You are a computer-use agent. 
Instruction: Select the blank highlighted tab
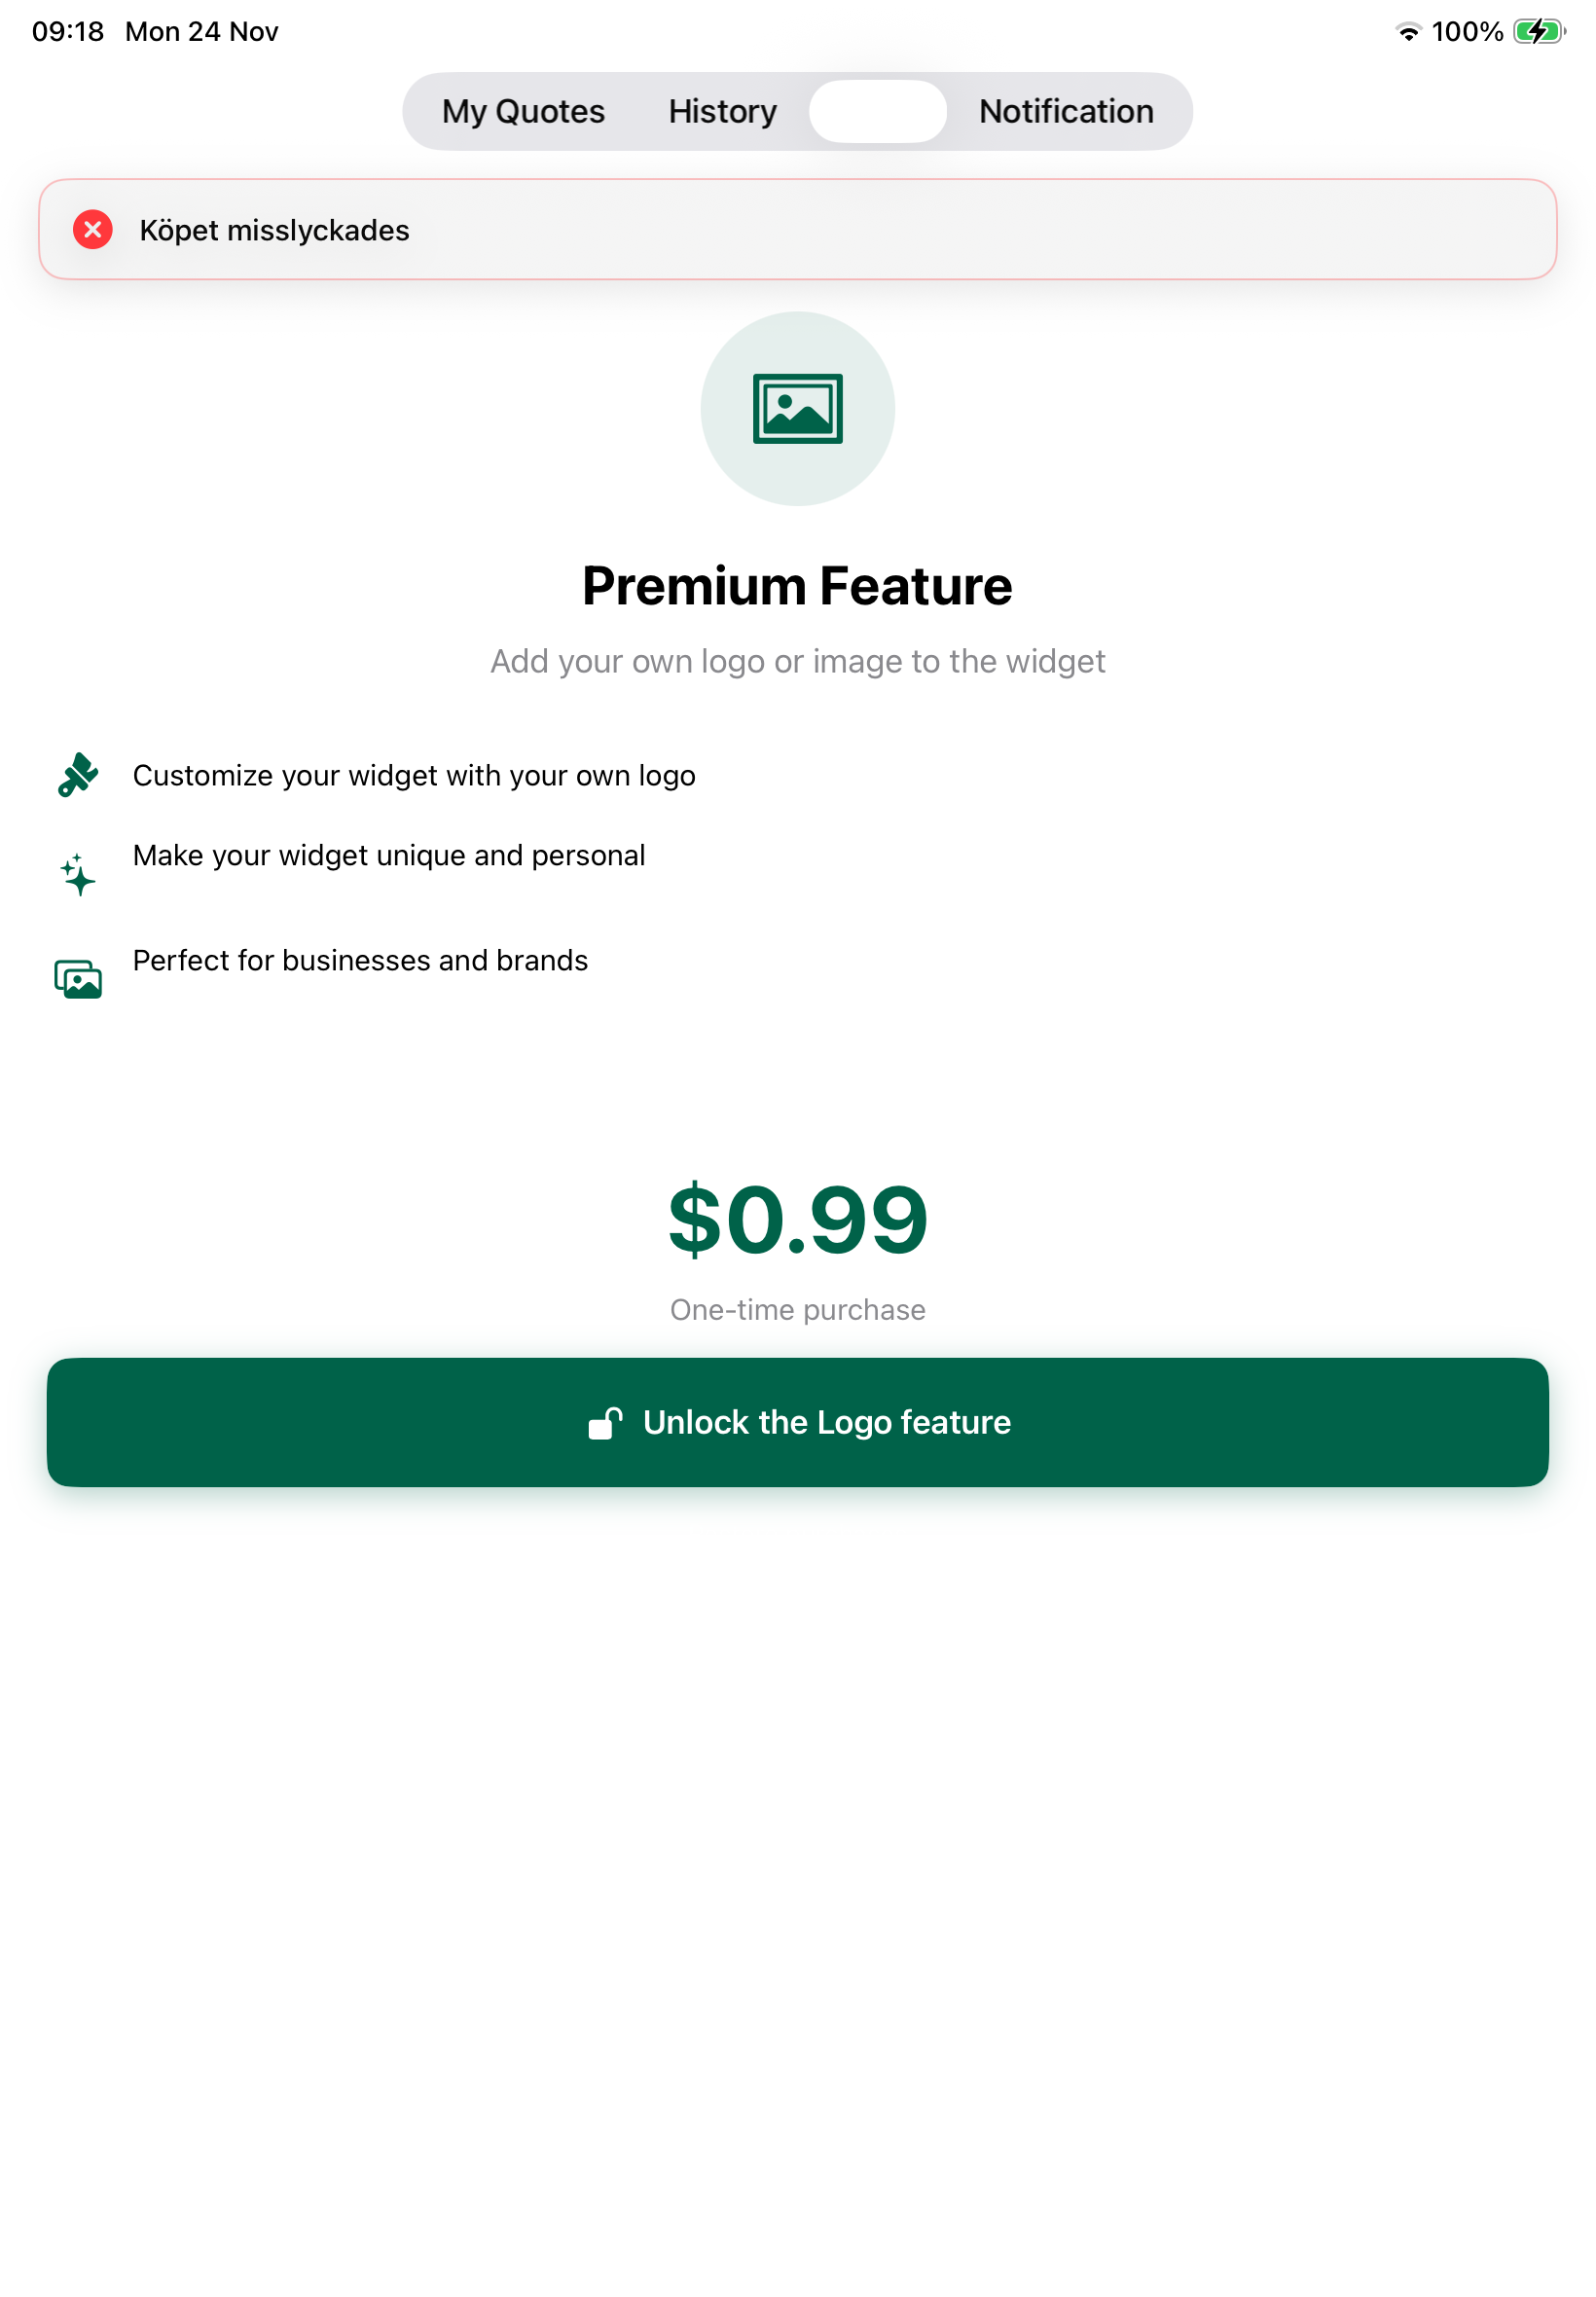pos(877,111)
